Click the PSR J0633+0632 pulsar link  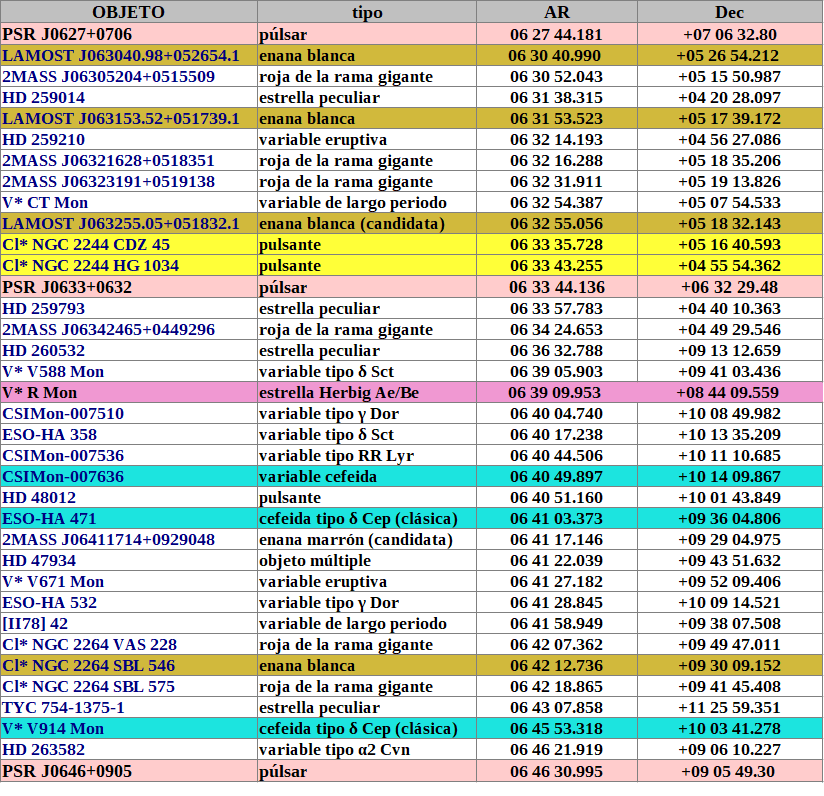click(67, 287)
